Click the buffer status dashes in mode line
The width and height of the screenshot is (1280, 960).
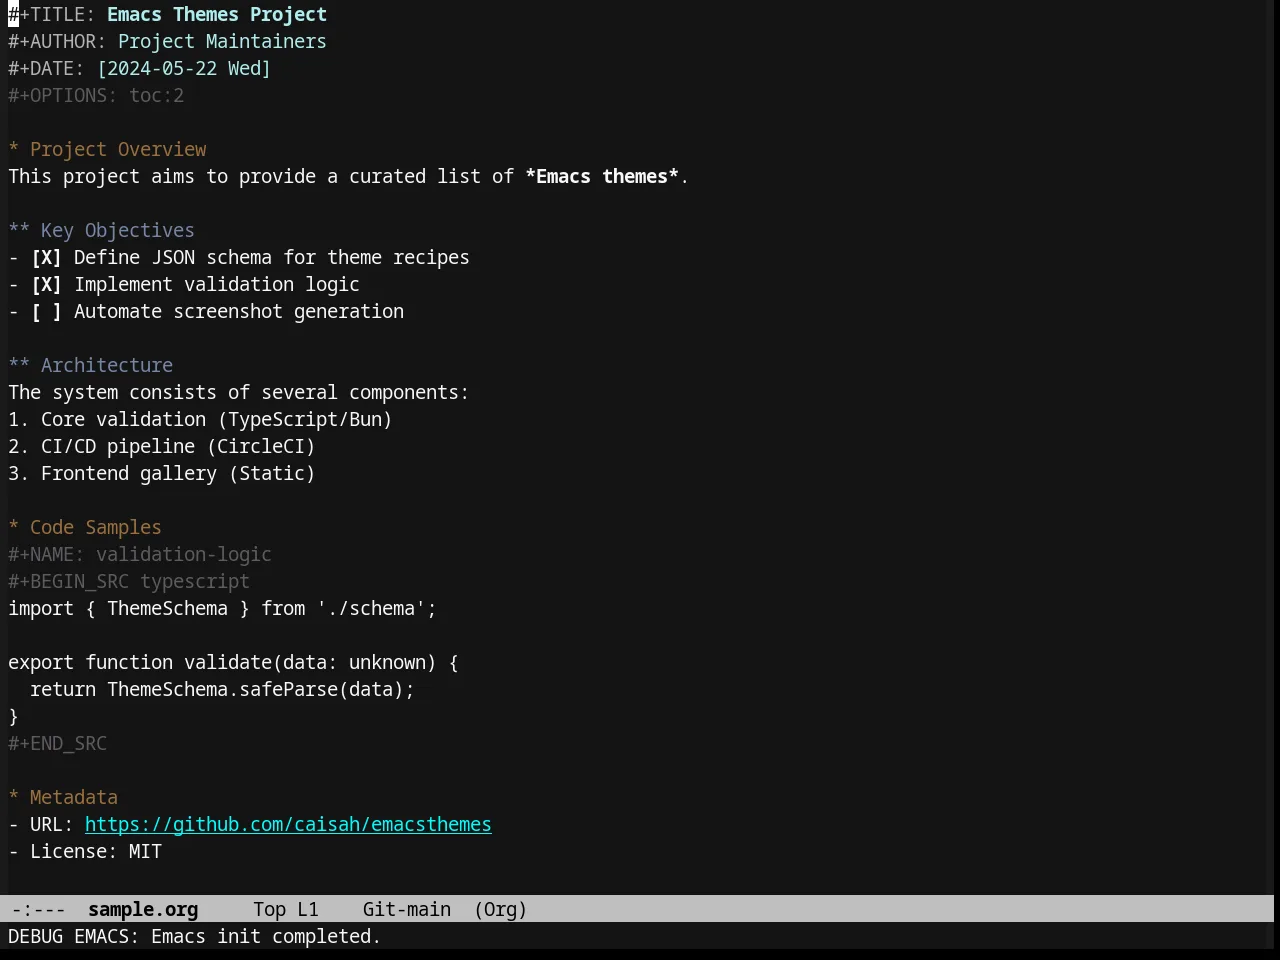pos(39,910)
